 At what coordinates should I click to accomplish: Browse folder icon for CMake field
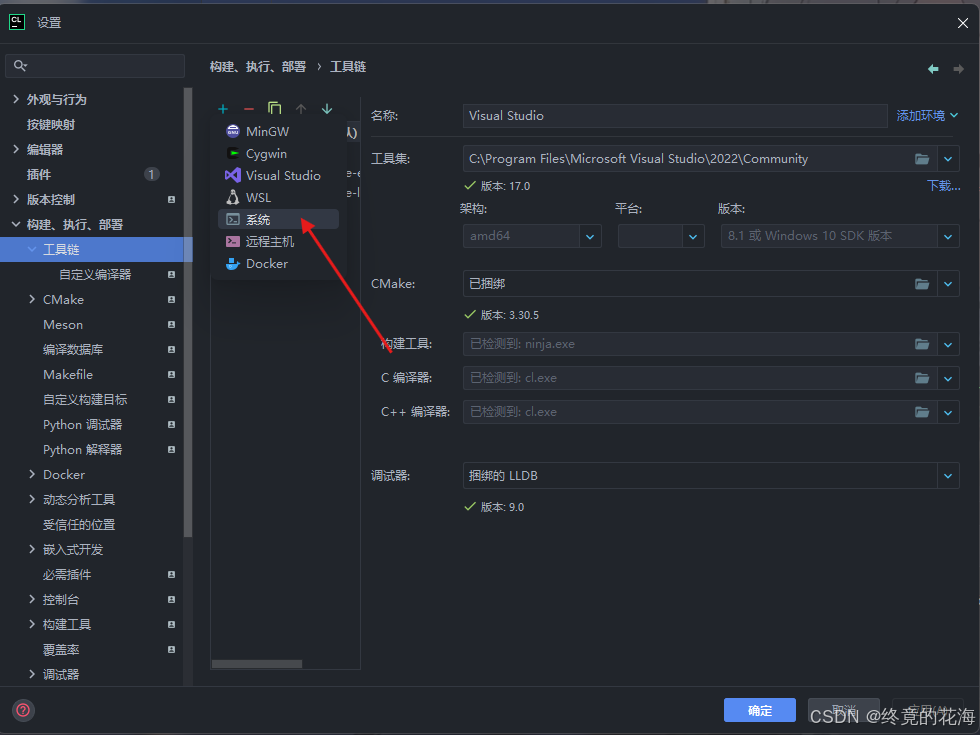[922, 284]
